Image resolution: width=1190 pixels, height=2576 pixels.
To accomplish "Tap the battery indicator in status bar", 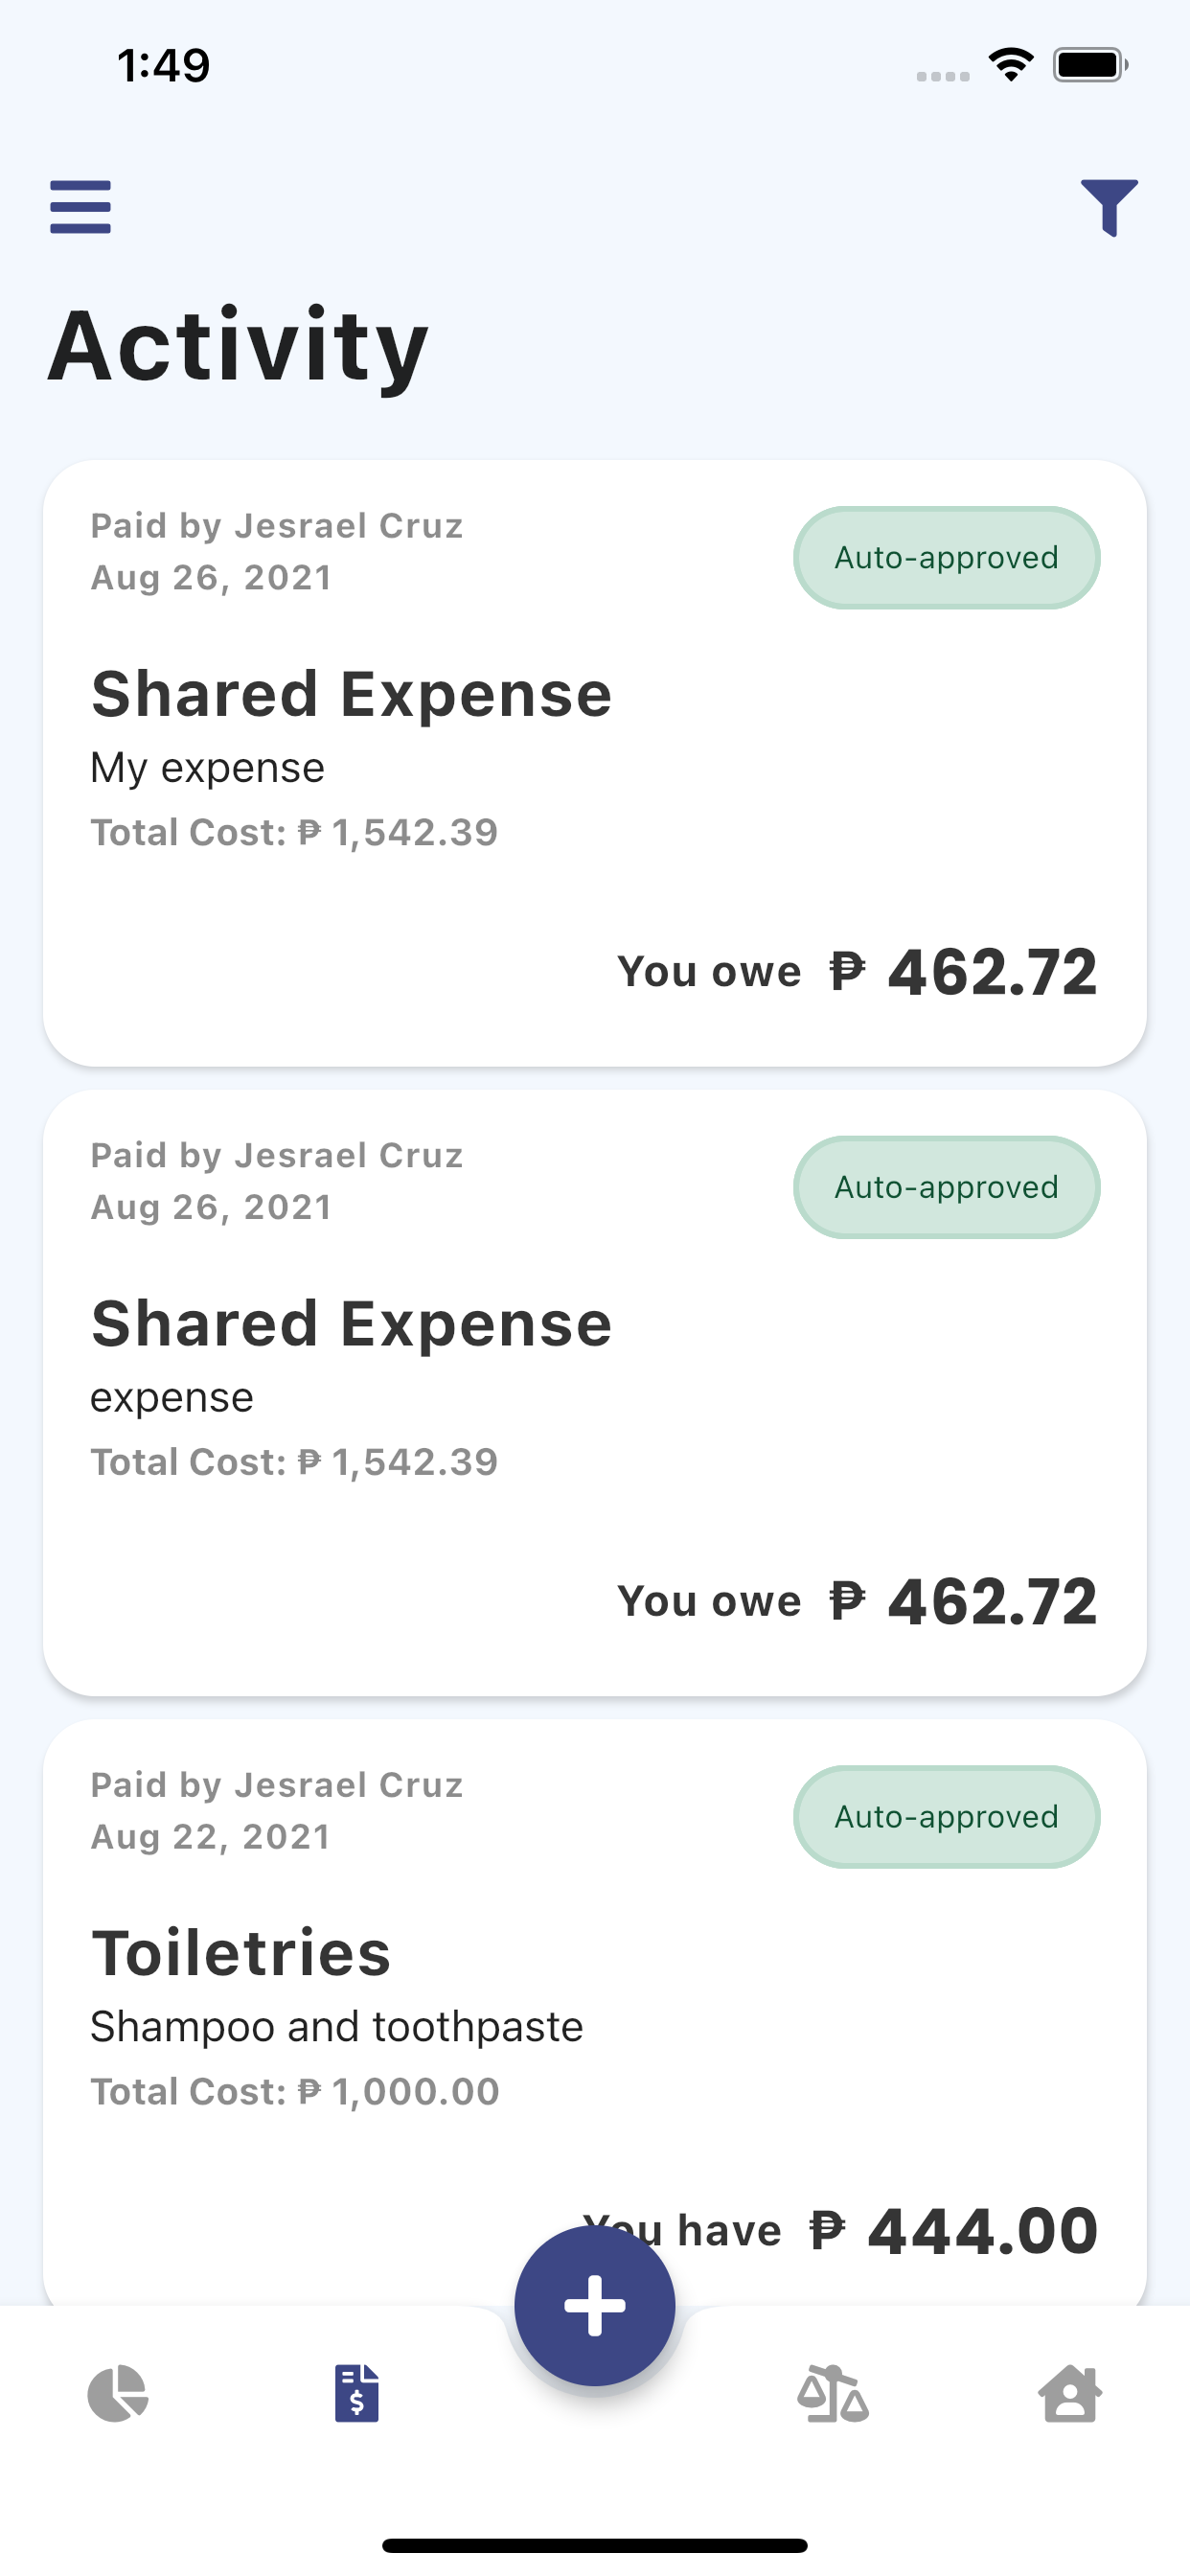I will coord(1091,65).
